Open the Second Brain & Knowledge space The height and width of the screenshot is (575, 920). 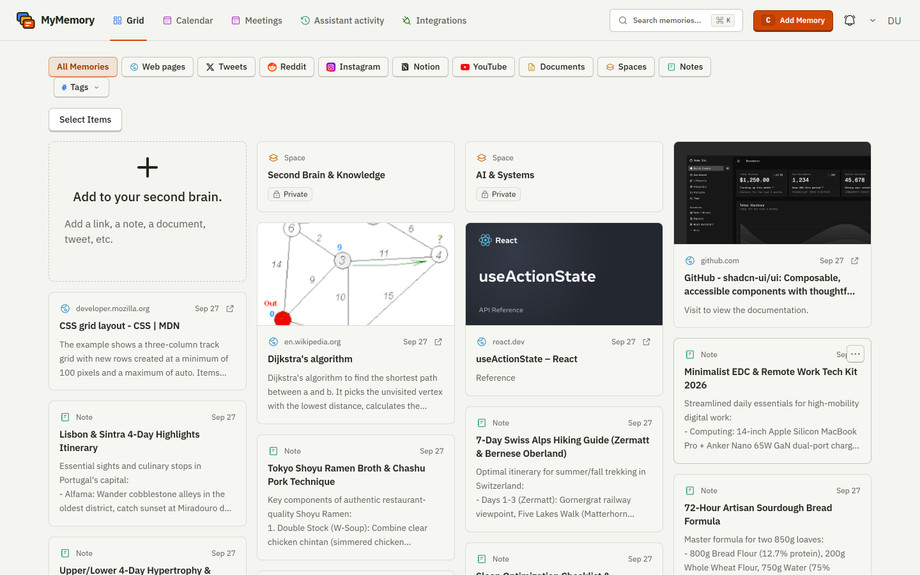[x=356, y=176]
